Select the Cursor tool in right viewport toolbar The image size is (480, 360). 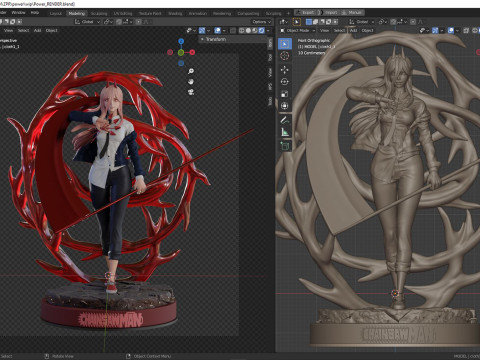tap(285, 56)
